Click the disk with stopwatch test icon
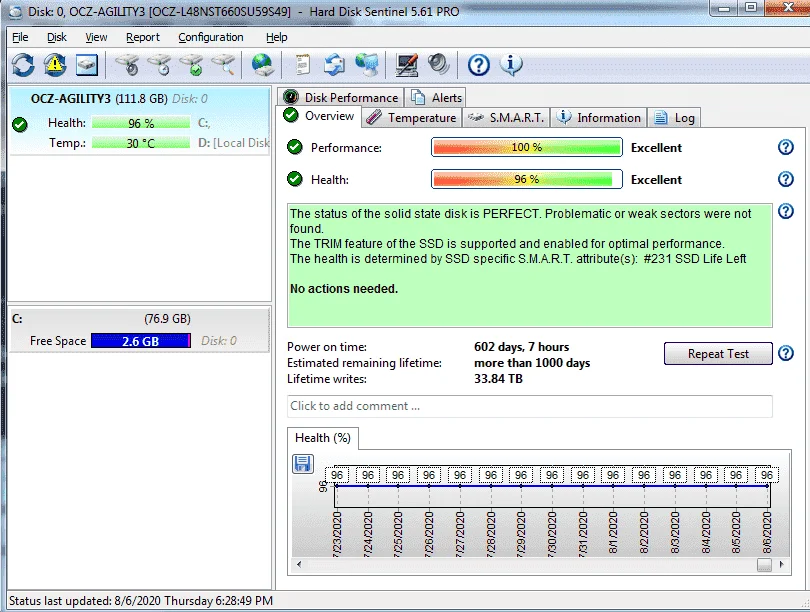This screenshot has width=810, height=612. [160, 65]
